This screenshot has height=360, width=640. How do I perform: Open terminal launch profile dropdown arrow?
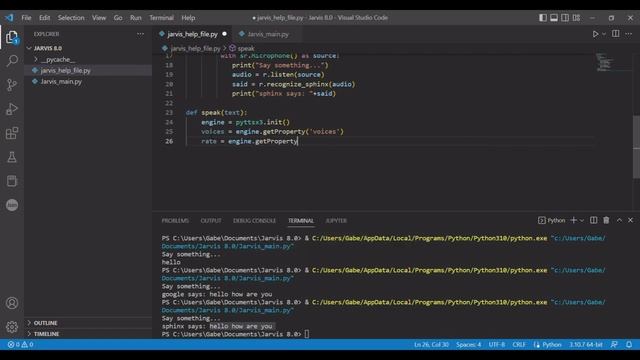click(x=582, y=220)
